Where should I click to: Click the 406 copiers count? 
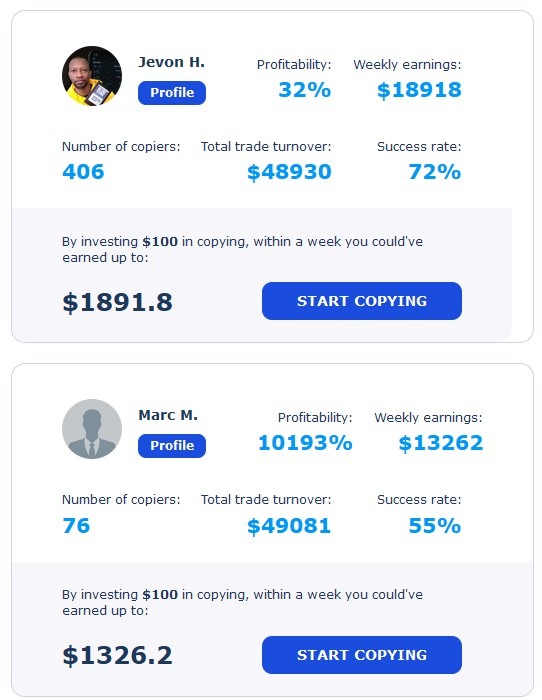click(83, 172)
